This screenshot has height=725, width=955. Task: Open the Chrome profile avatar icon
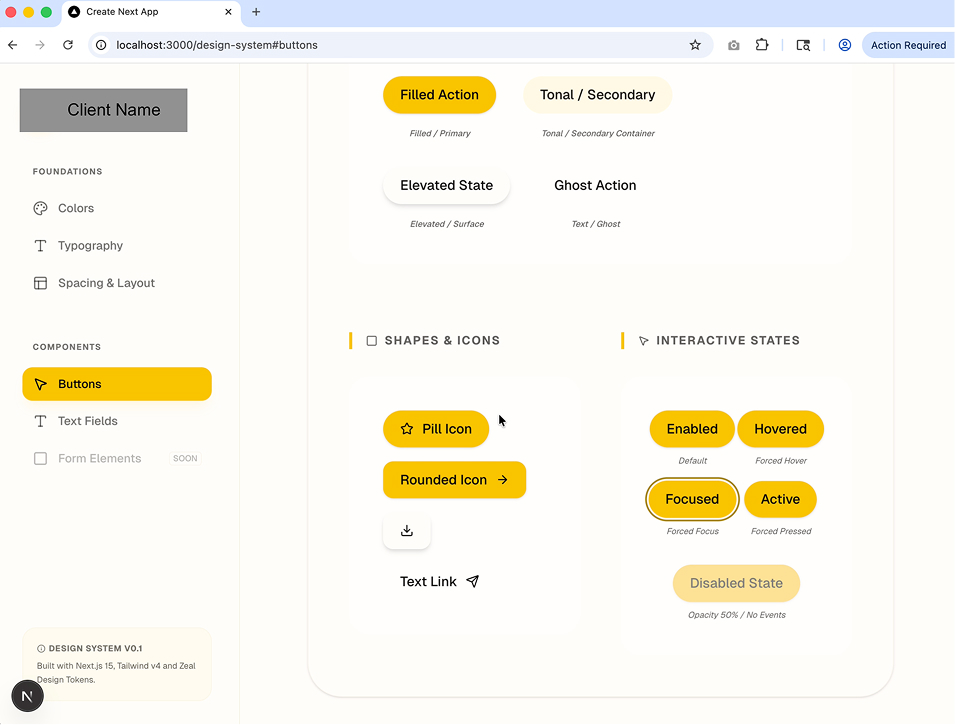(845, 45)
